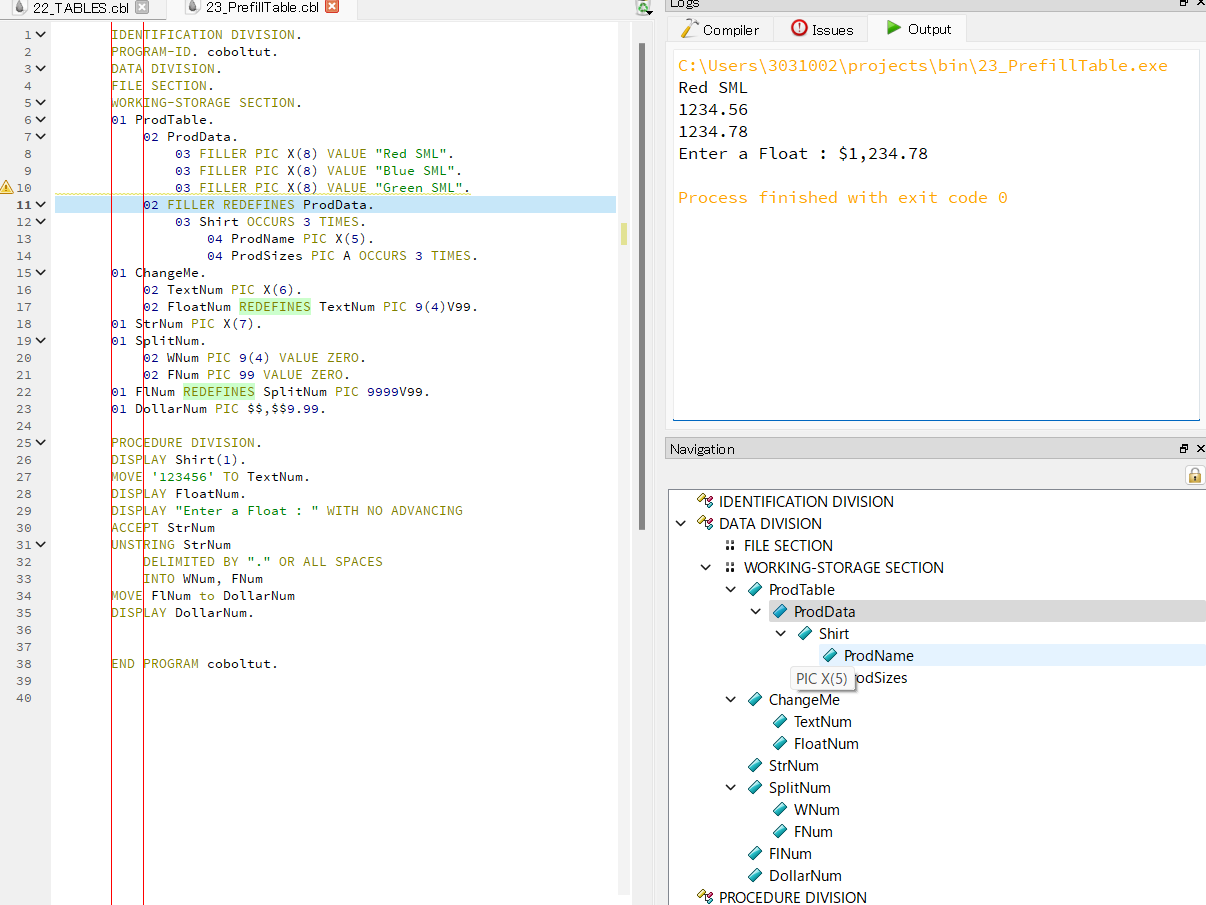Click the FloatNum field icon in tree

coord(780,743)
